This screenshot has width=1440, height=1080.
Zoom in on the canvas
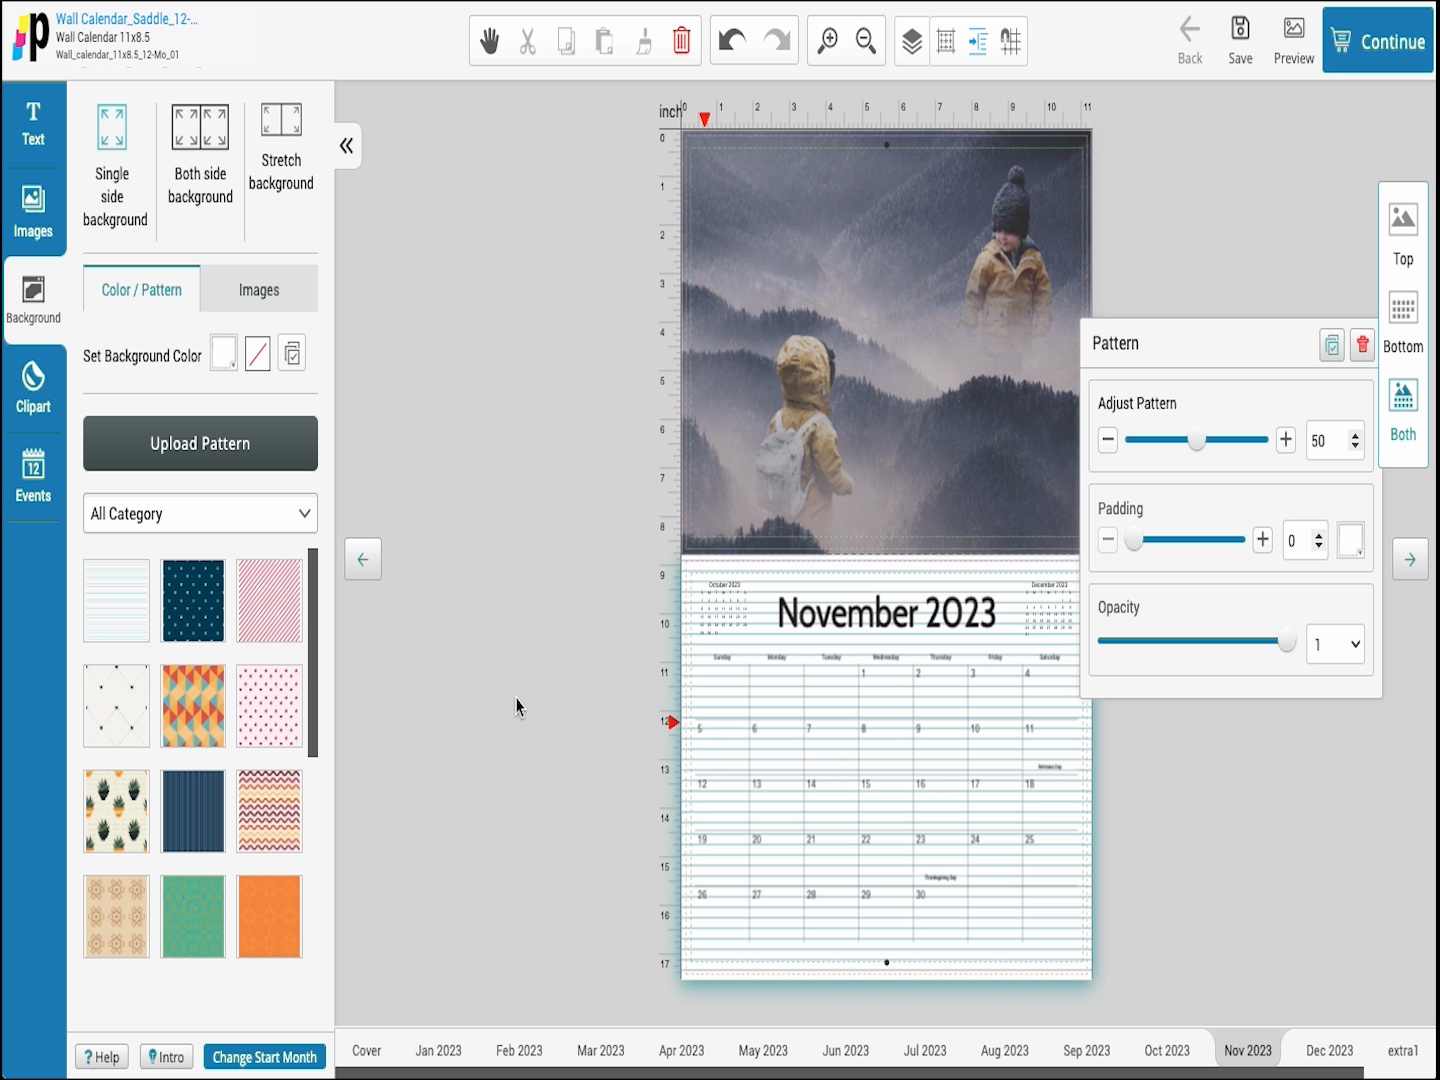[828, 41]
